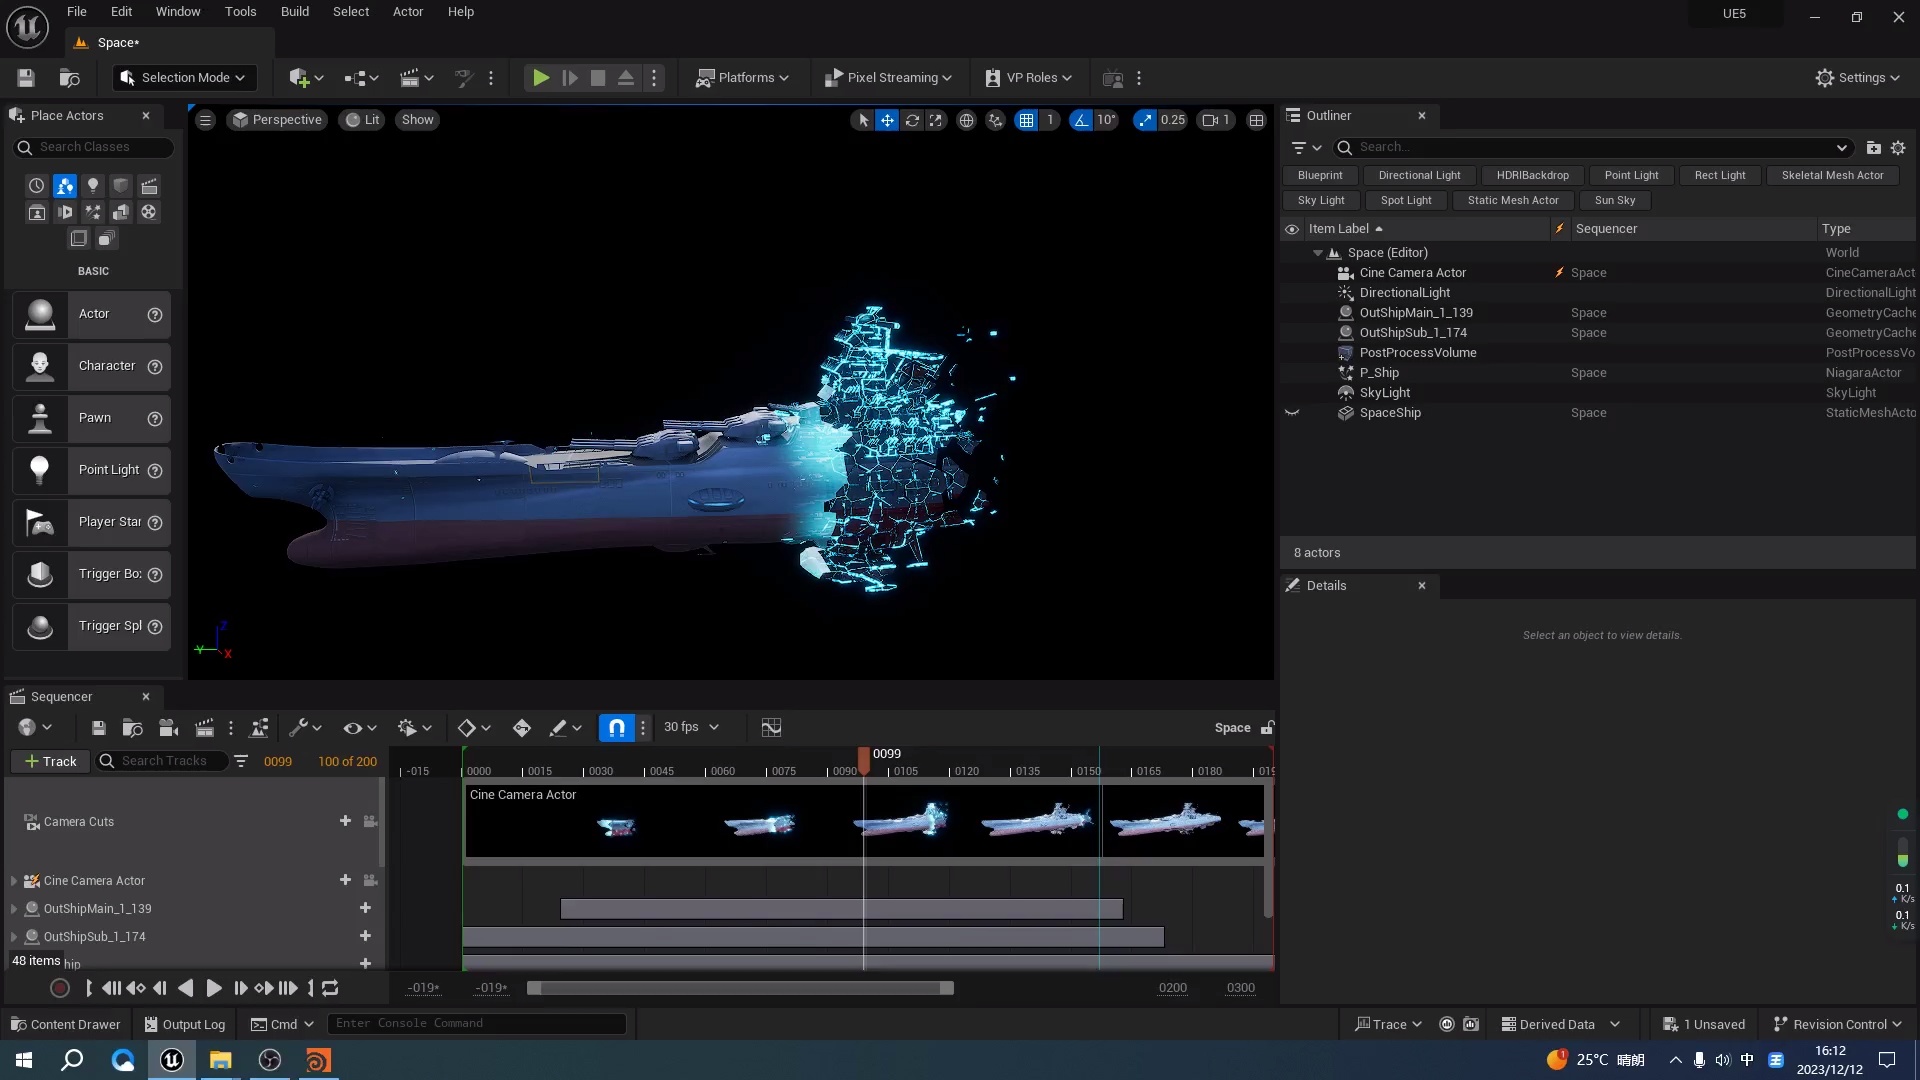Viewport: 1920px width, 1080px height.
Task: Open the Build menu
Action: click(294, 12)
